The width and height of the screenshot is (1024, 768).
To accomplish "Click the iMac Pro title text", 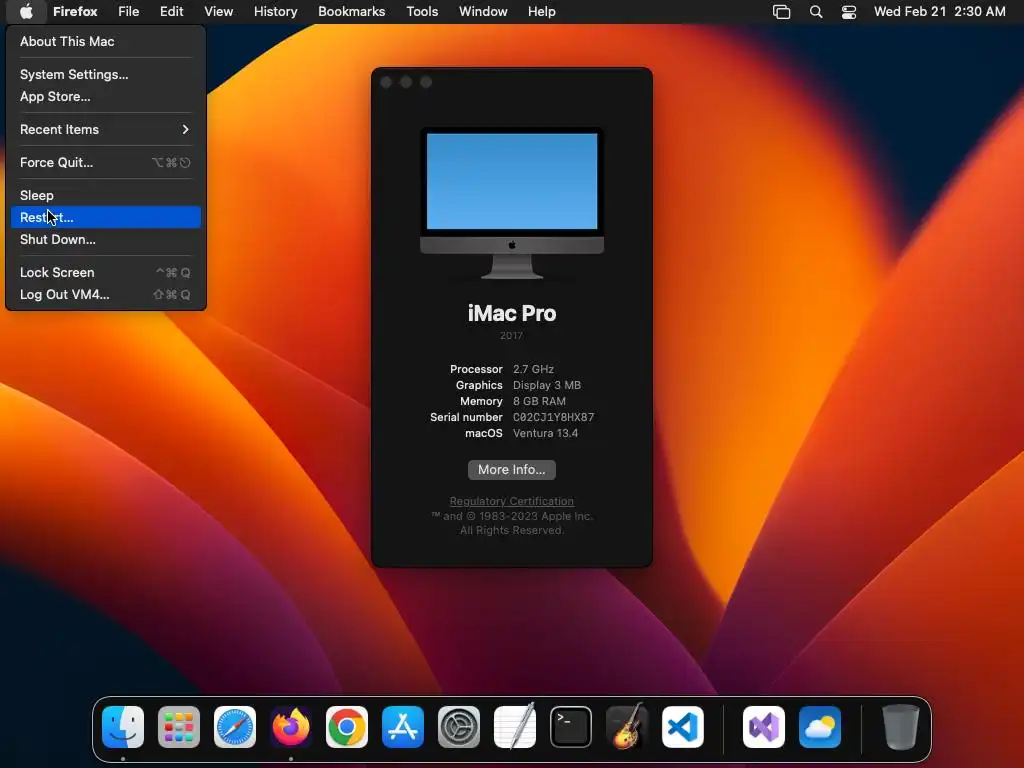I will coord(512,313).
